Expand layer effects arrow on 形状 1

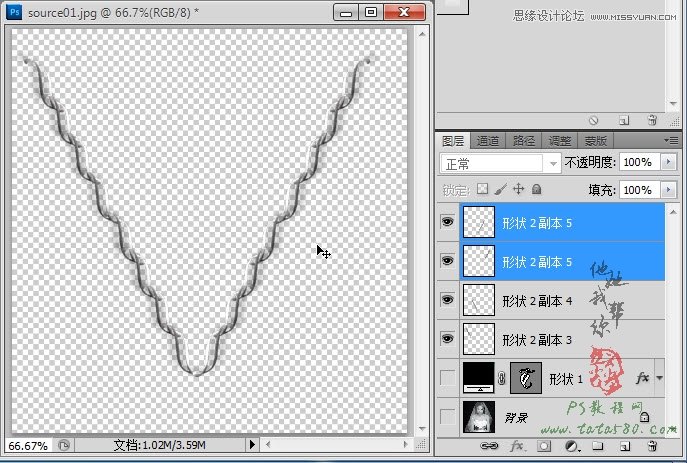click(659, 378)
